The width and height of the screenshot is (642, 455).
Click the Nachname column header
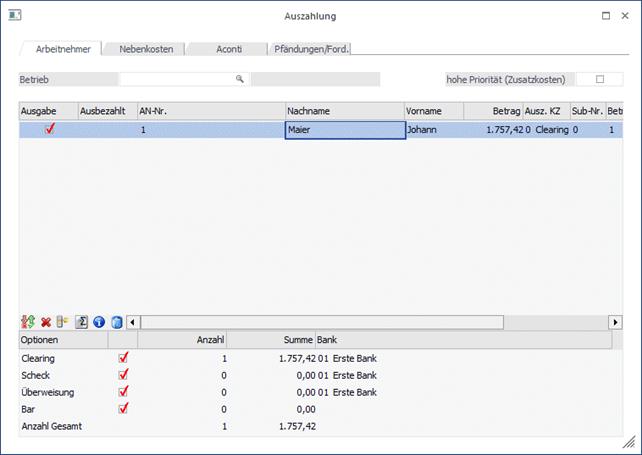[x=343, y=111]
